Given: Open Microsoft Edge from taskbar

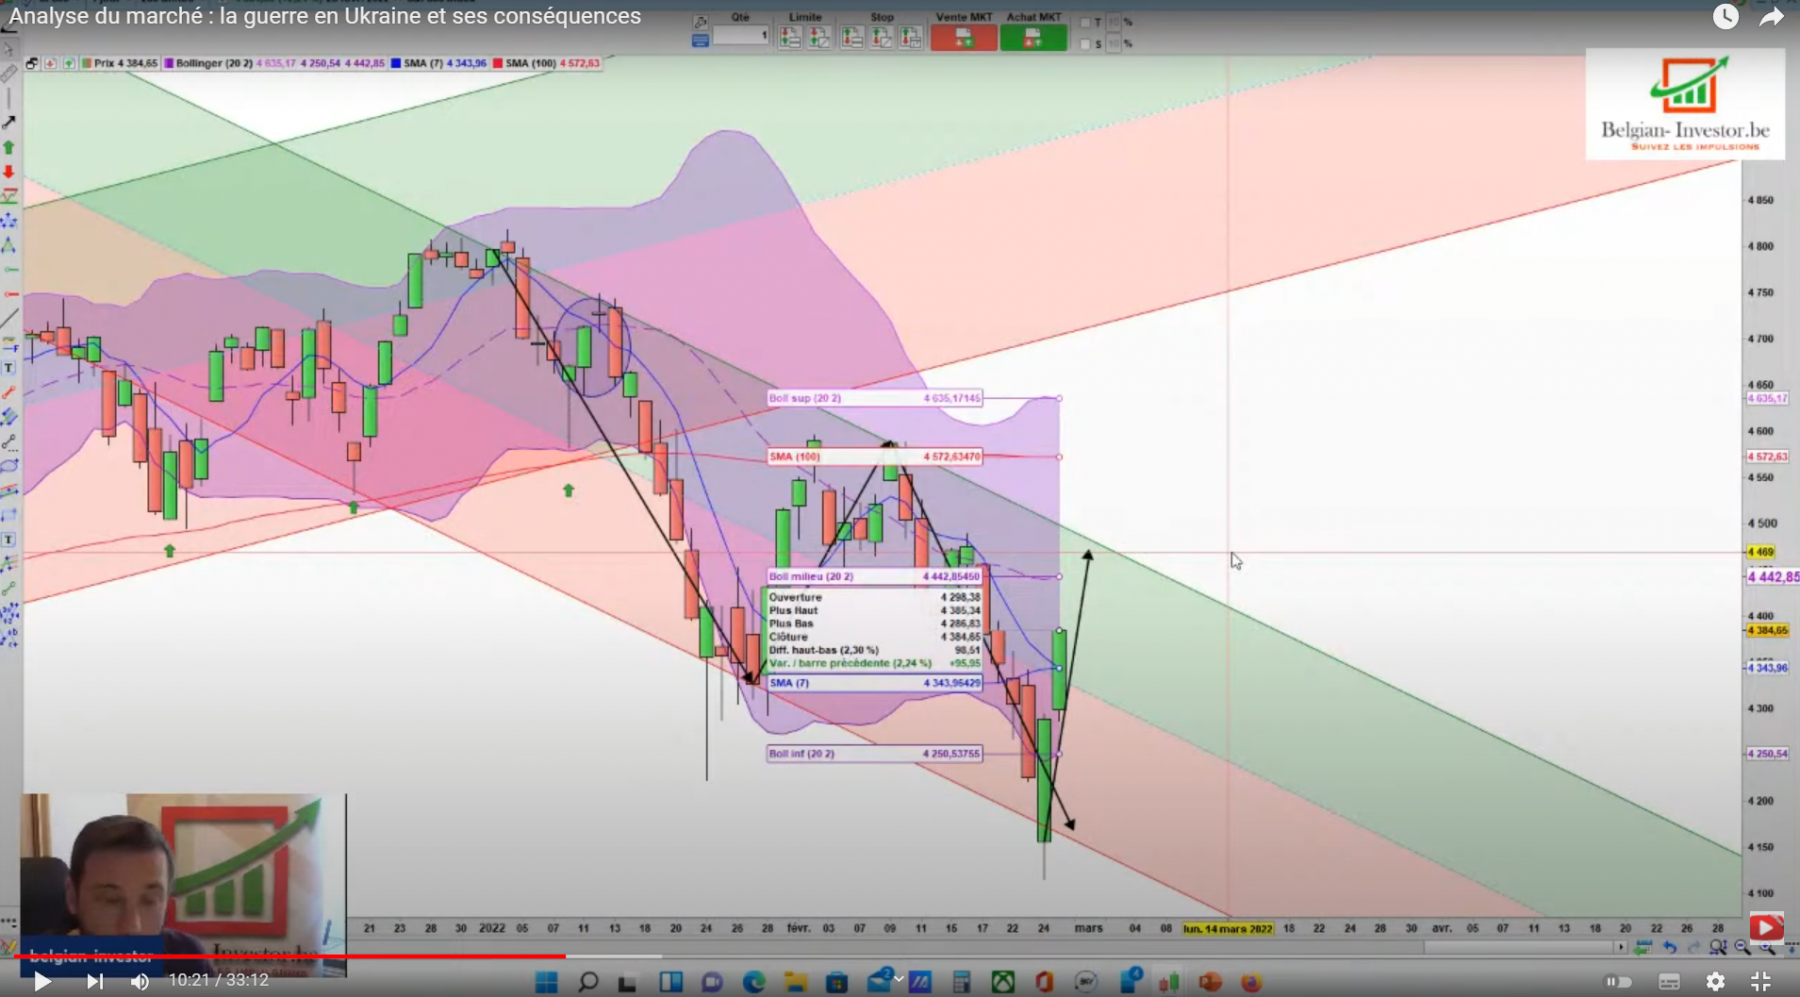Looking at the screenshot, I should coord(753,982).
